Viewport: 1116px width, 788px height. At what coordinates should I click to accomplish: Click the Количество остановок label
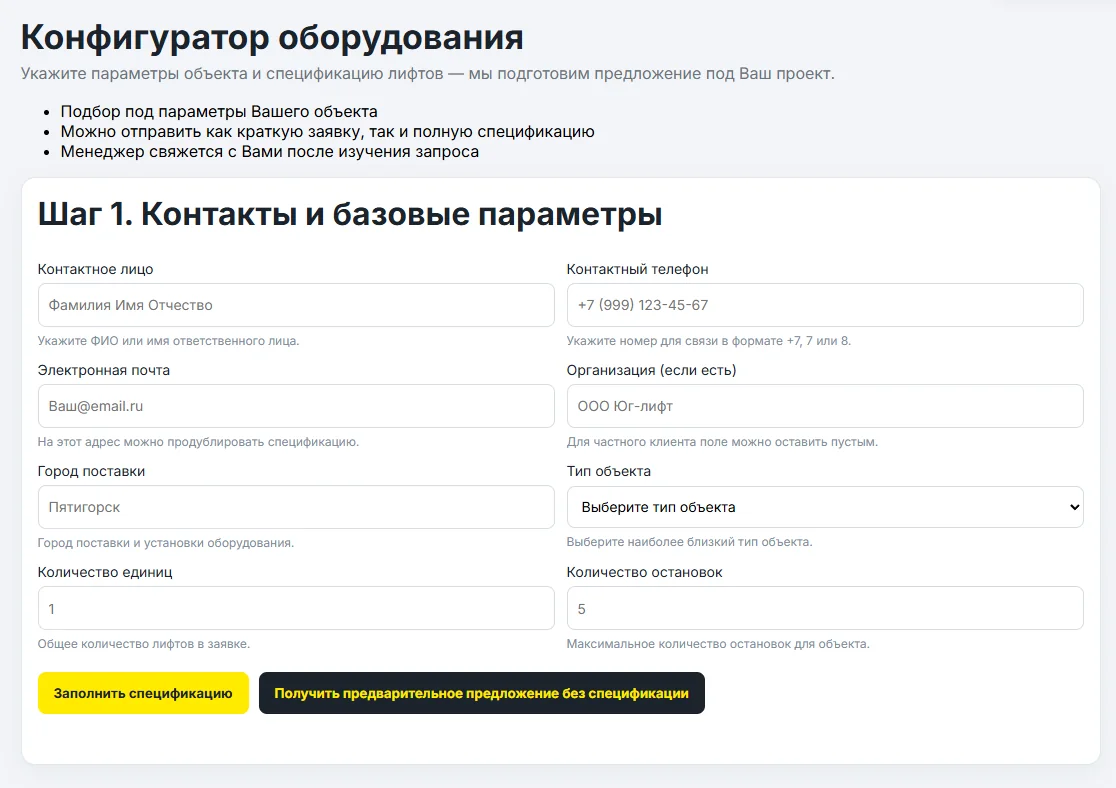[x=645, y=572]
